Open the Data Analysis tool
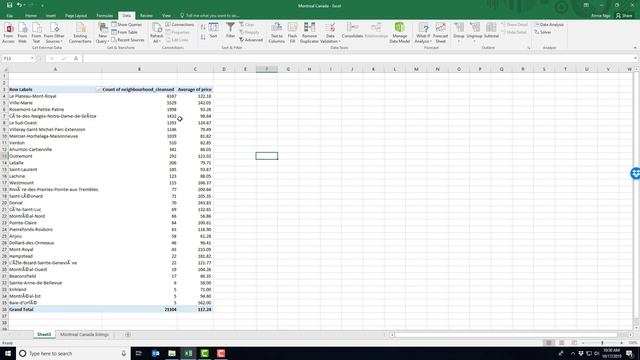Viewport: 640px width, 360px height. [x=549, y=24]
